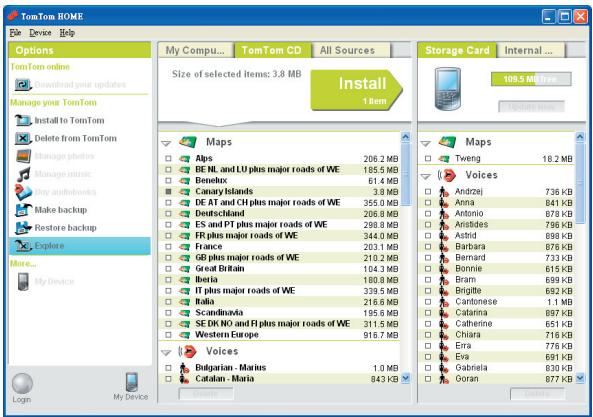Select the Great Britain checkbox
The width and height of the screenshot is (593, 417).
[x=168, y=269]
